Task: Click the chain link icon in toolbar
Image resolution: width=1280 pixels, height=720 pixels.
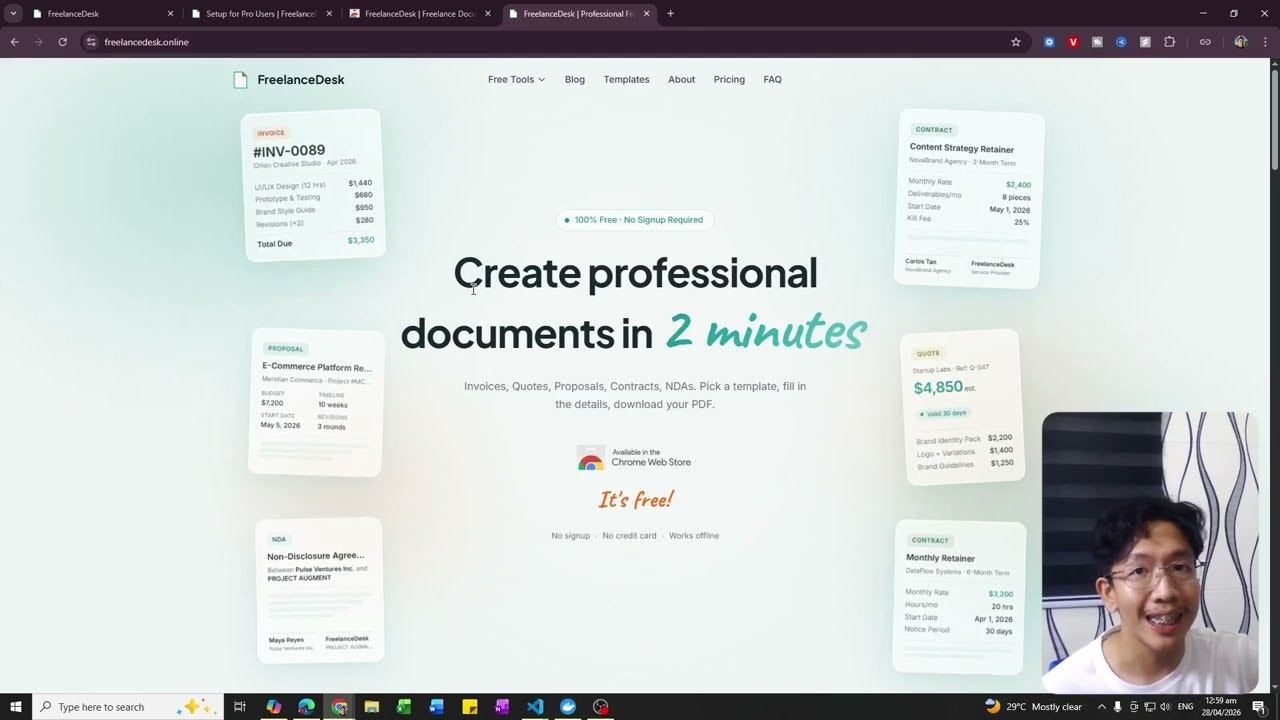Action: (x=1205, y=42)
